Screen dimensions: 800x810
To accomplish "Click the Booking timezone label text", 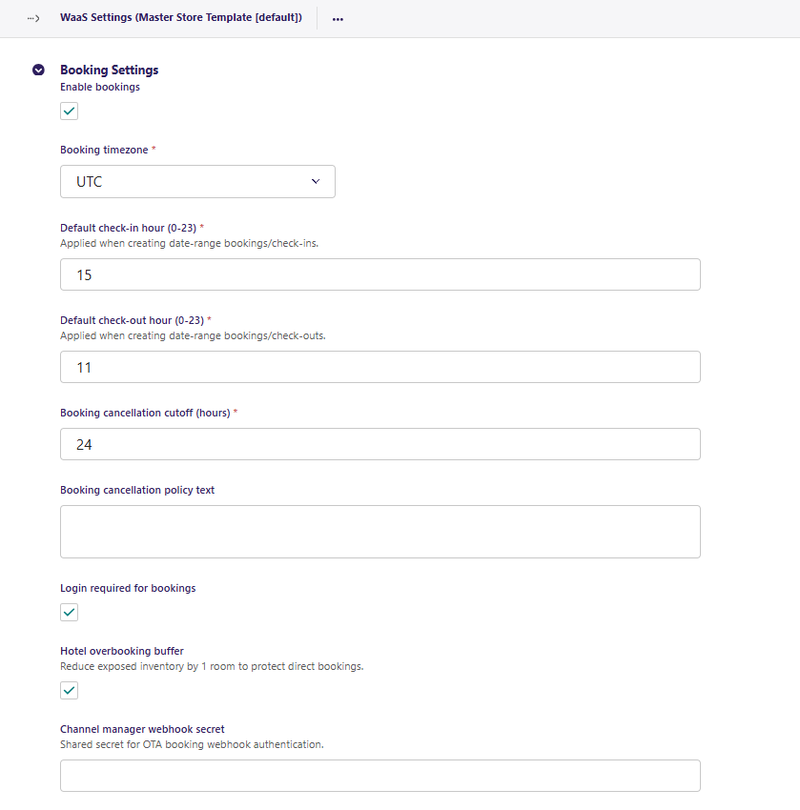I will tap(104, 150).
